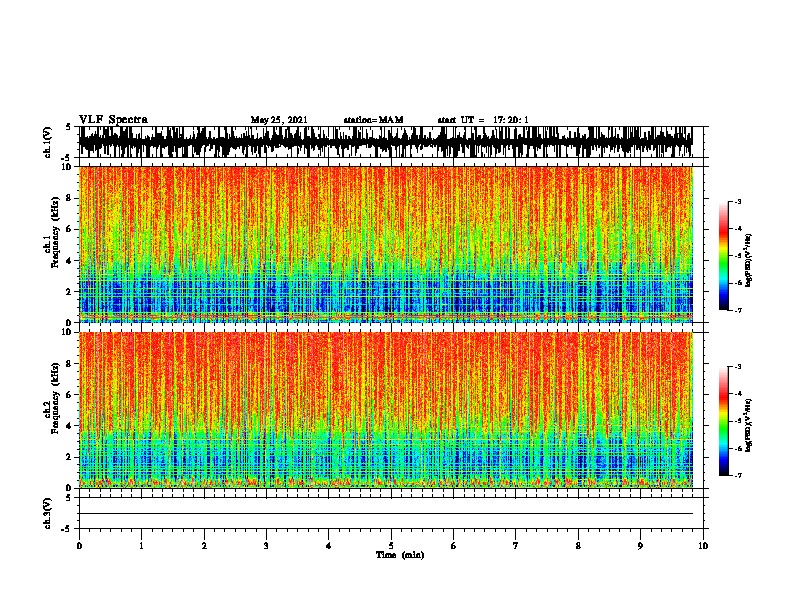Click the ch.1 waveform strip at top
This screenshot has width=792, height=612.
click(x=386, y=142)
